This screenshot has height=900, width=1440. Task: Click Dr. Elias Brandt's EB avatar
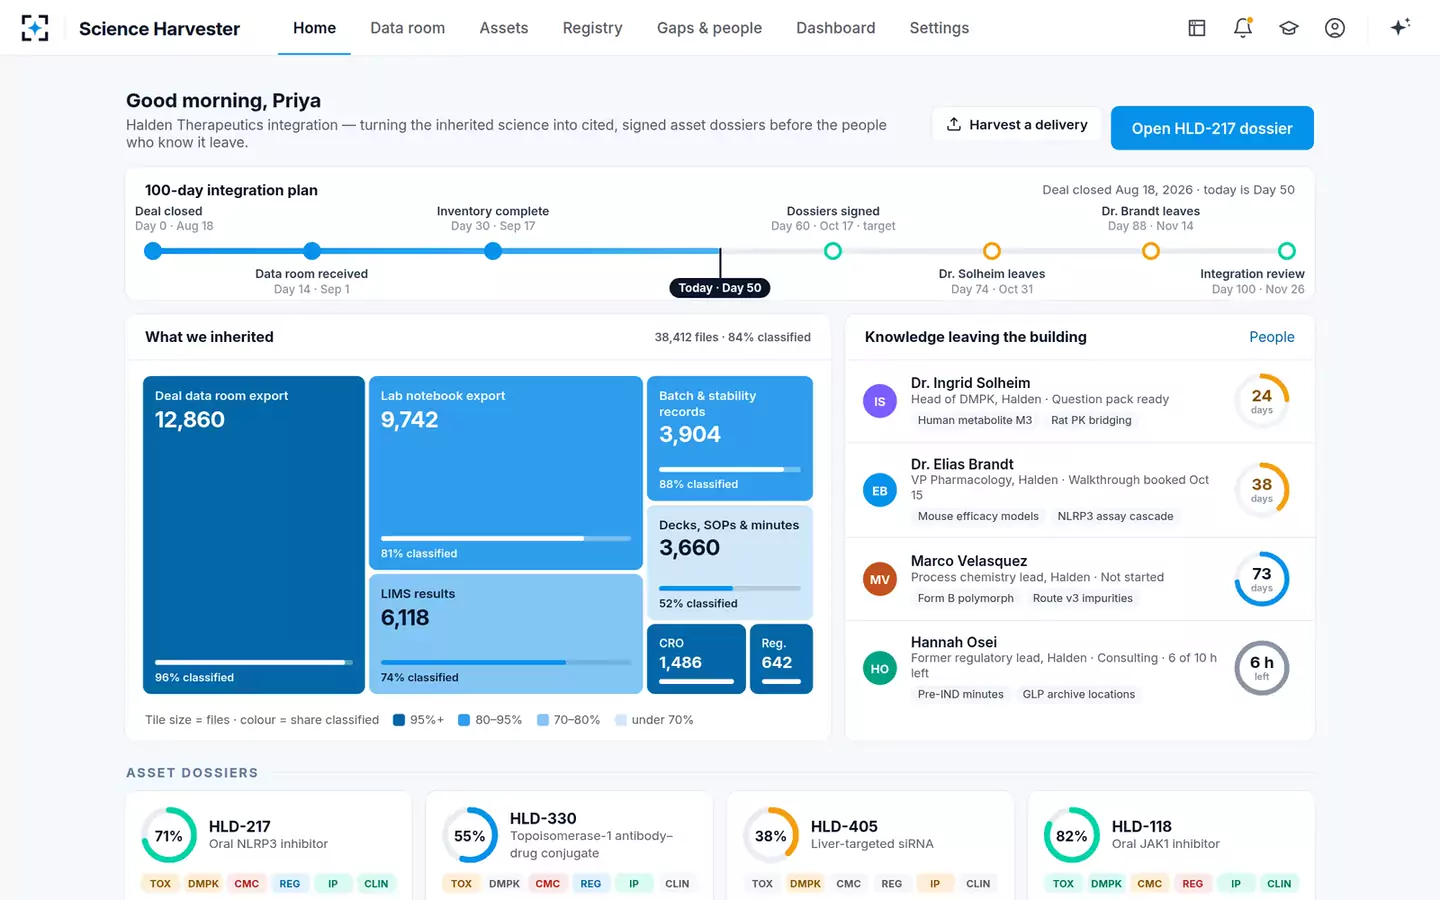pyautogui.click(x=880, y=490)
